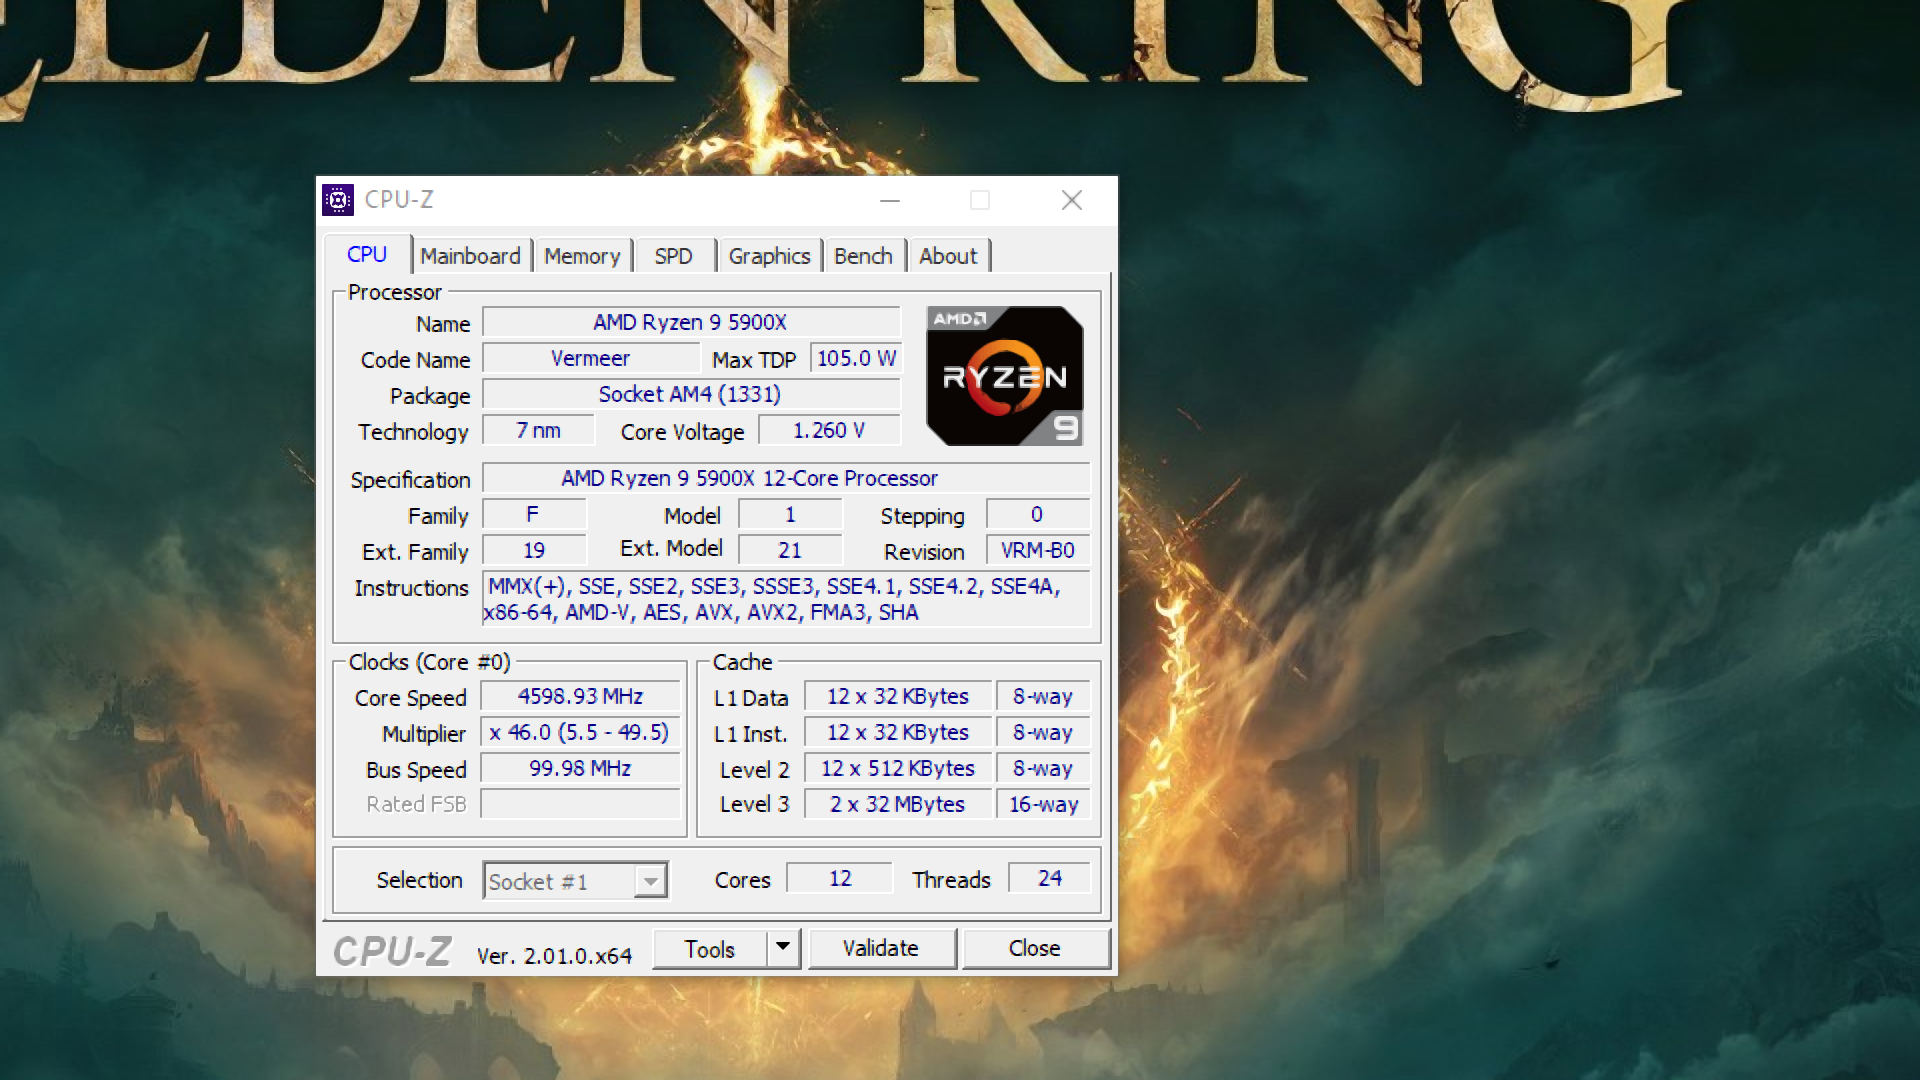
Task: Click the Model value '1'
Action: tap(790, 514)
